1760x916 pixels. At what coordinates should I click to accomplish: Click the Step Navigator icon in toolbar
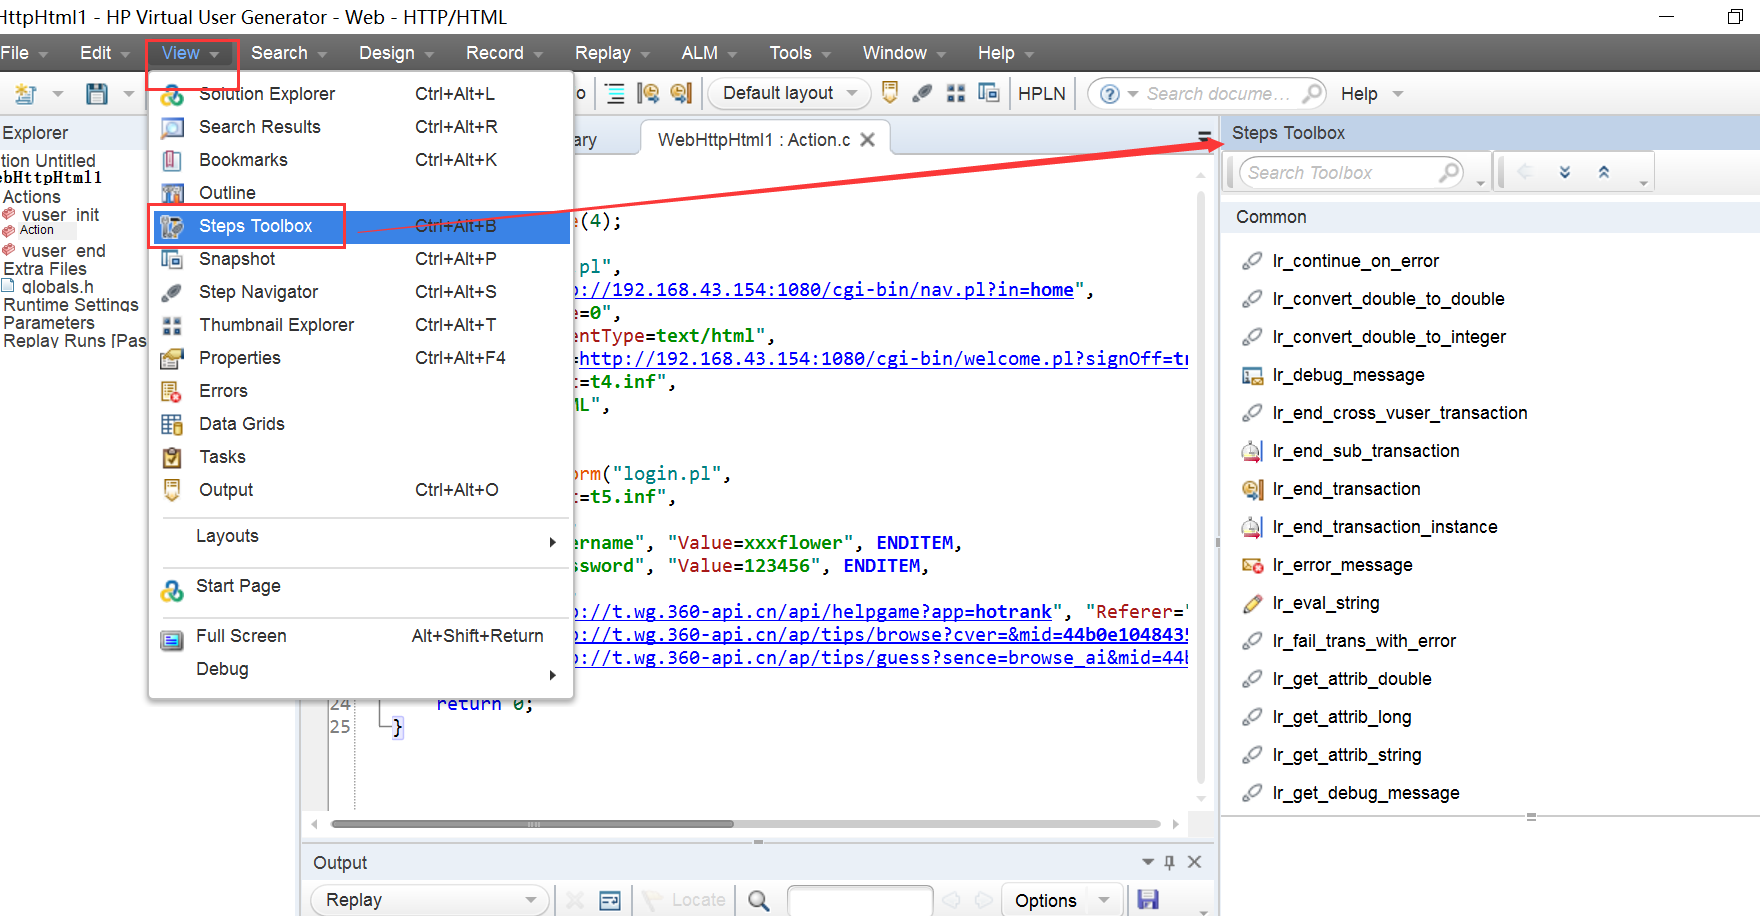tap(922, 93)
